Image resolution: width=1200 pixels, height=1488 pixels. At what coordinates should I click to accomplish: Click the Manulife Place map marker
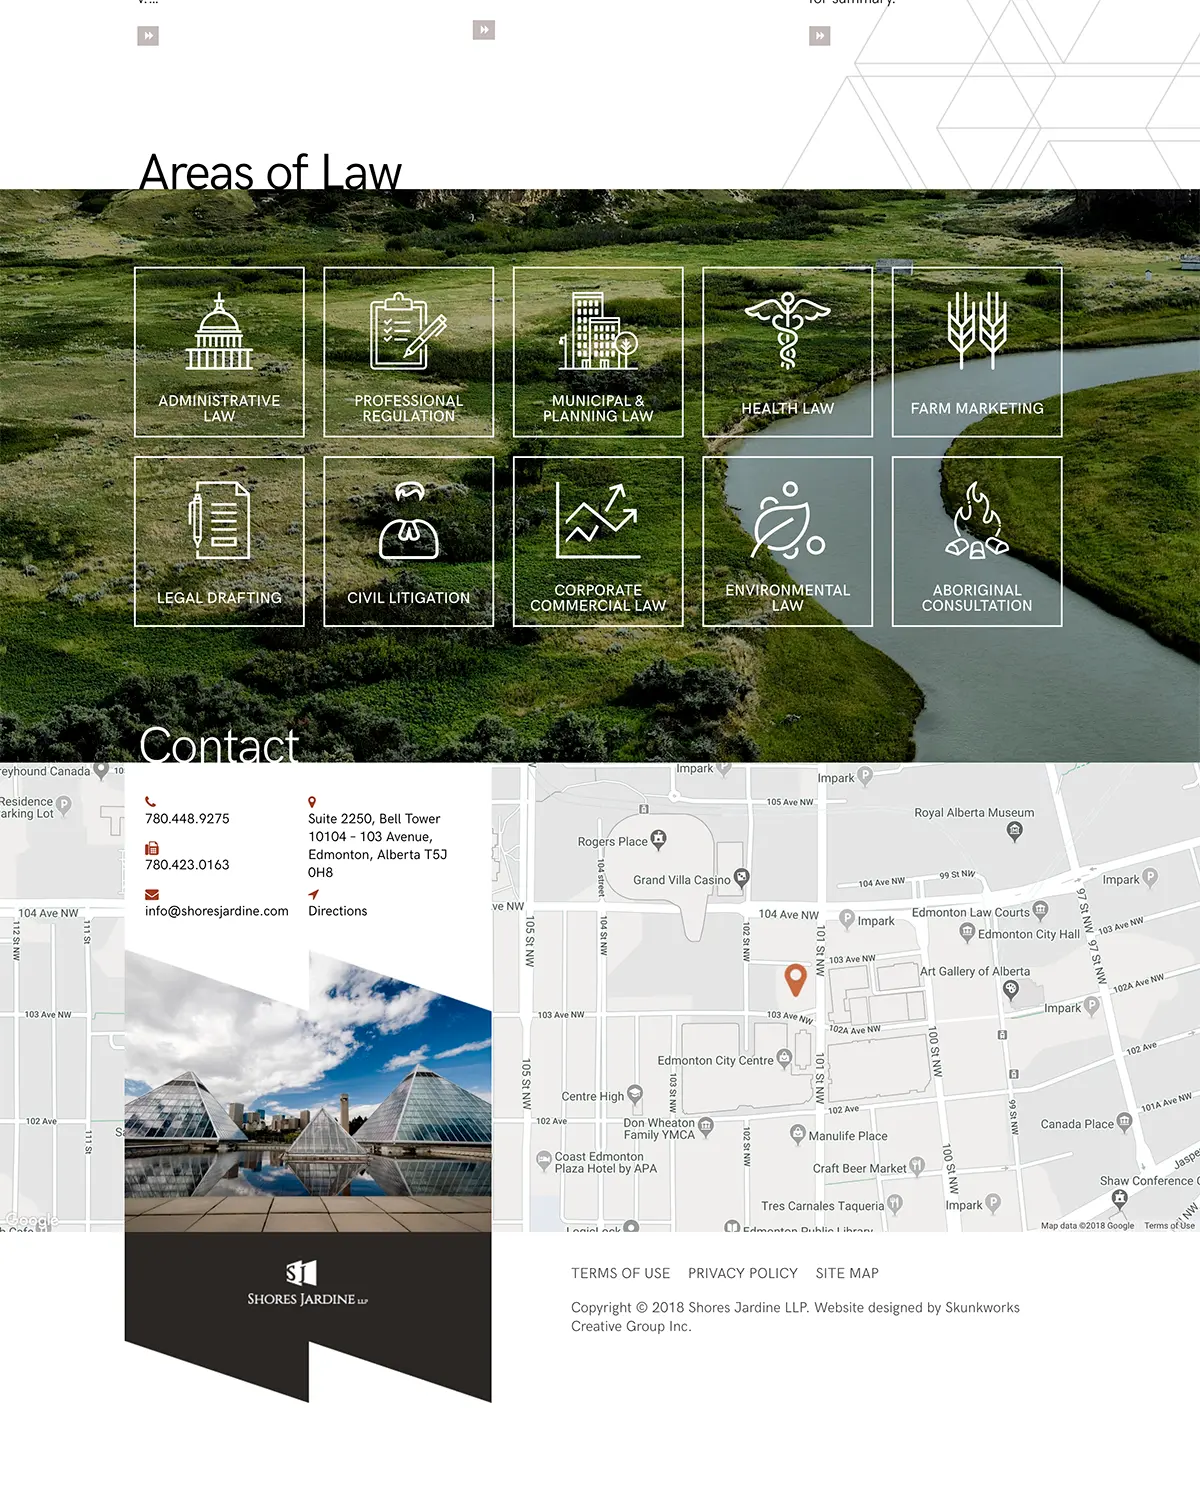(x=798, y=1134)
